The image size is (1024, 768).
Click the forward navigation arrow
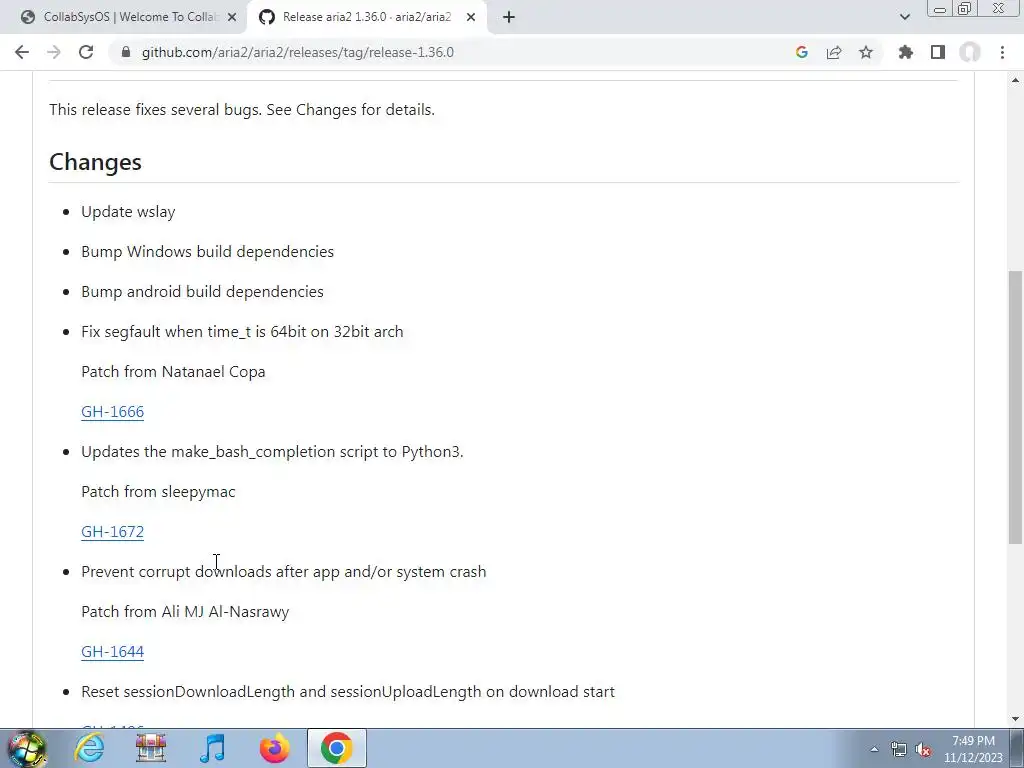pos(54,52)
